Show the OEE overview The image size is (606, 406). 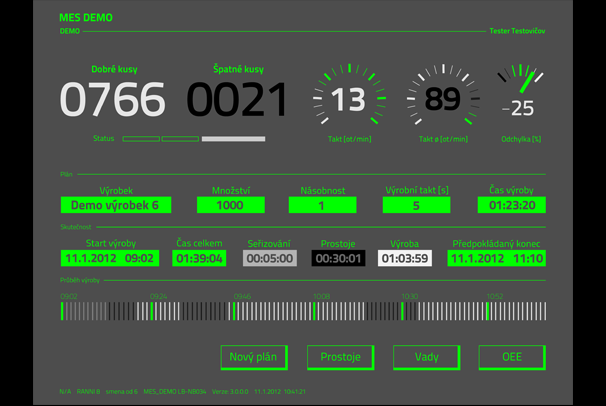click(511, 357)
